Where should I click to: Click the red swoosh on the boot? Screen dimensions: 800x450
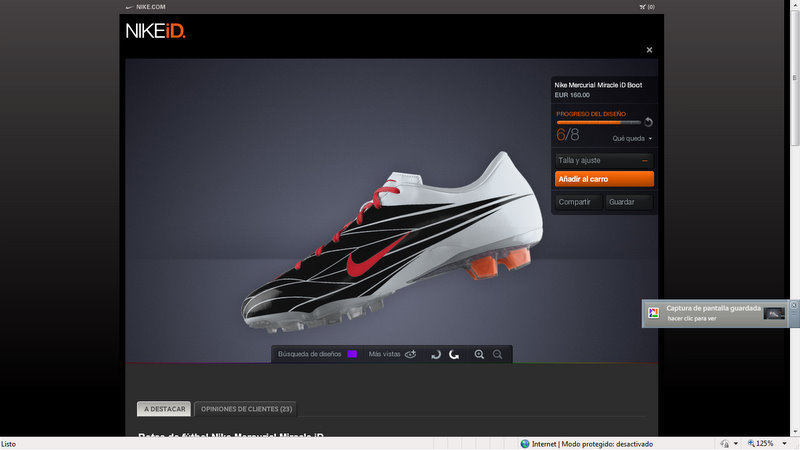375,258
